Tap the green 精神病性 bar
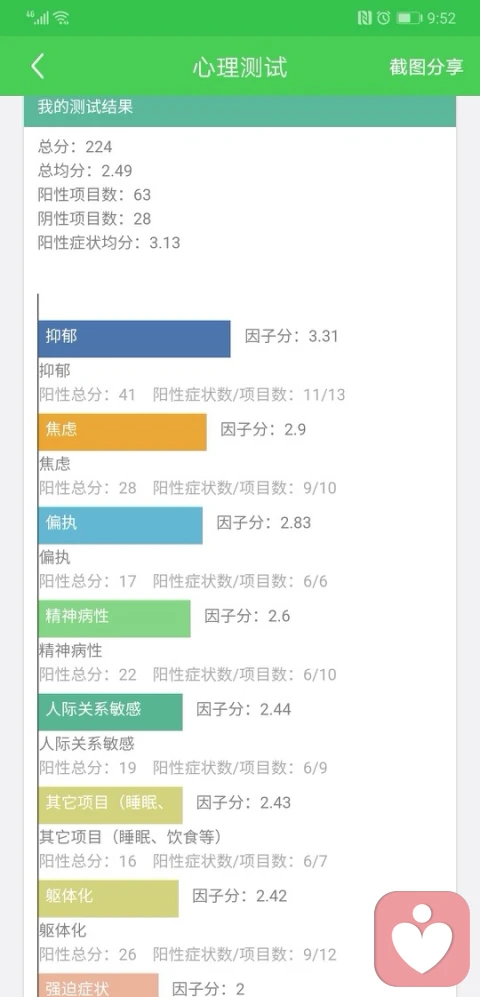480x997 pixels. coord(114,619)
